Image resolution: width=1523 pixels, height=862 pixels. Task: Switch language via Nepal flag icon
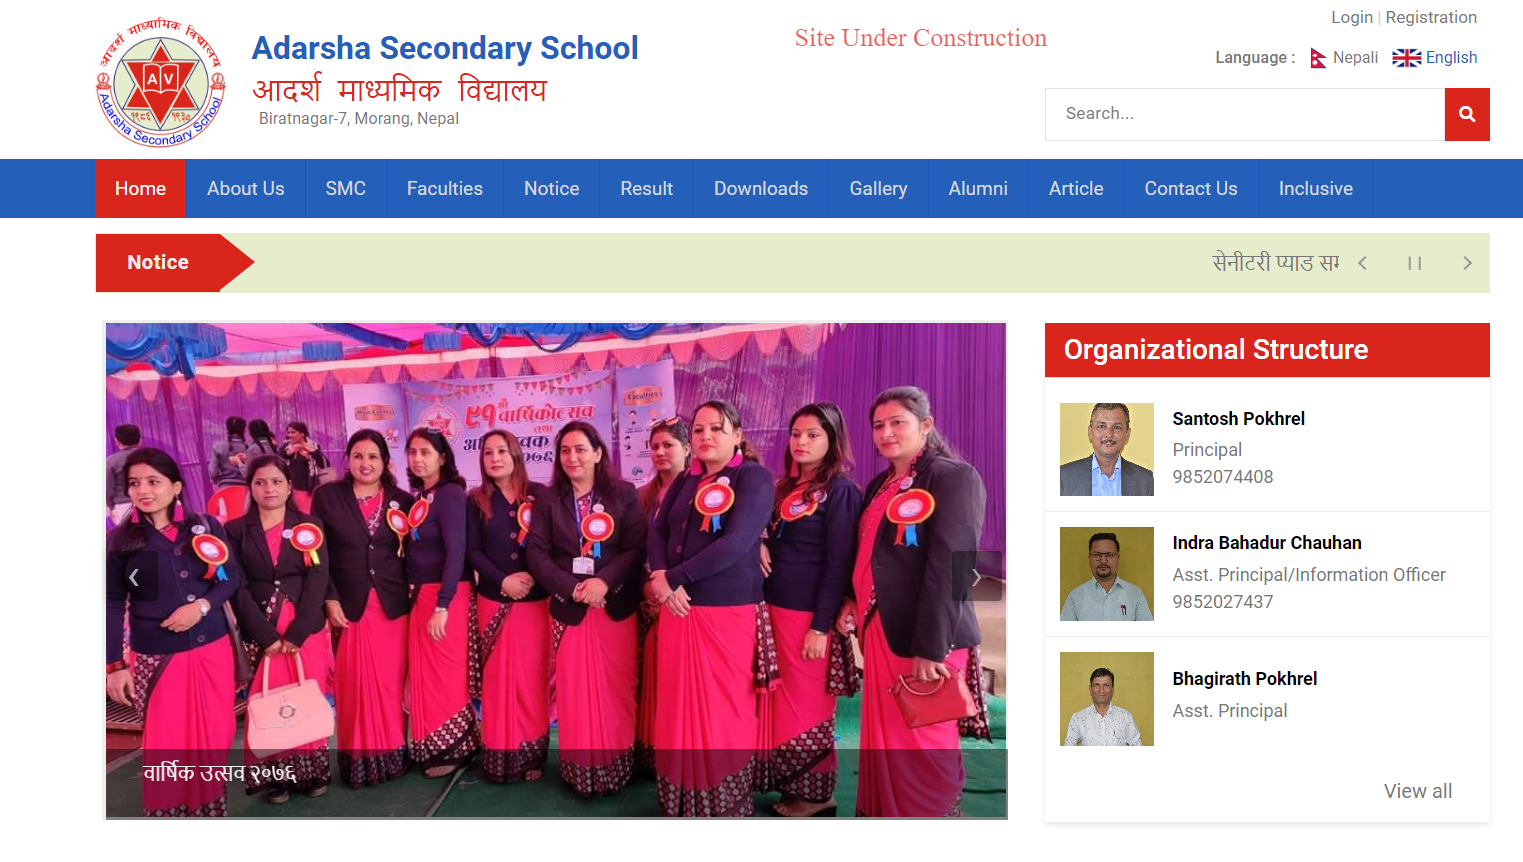[1318, 58]
